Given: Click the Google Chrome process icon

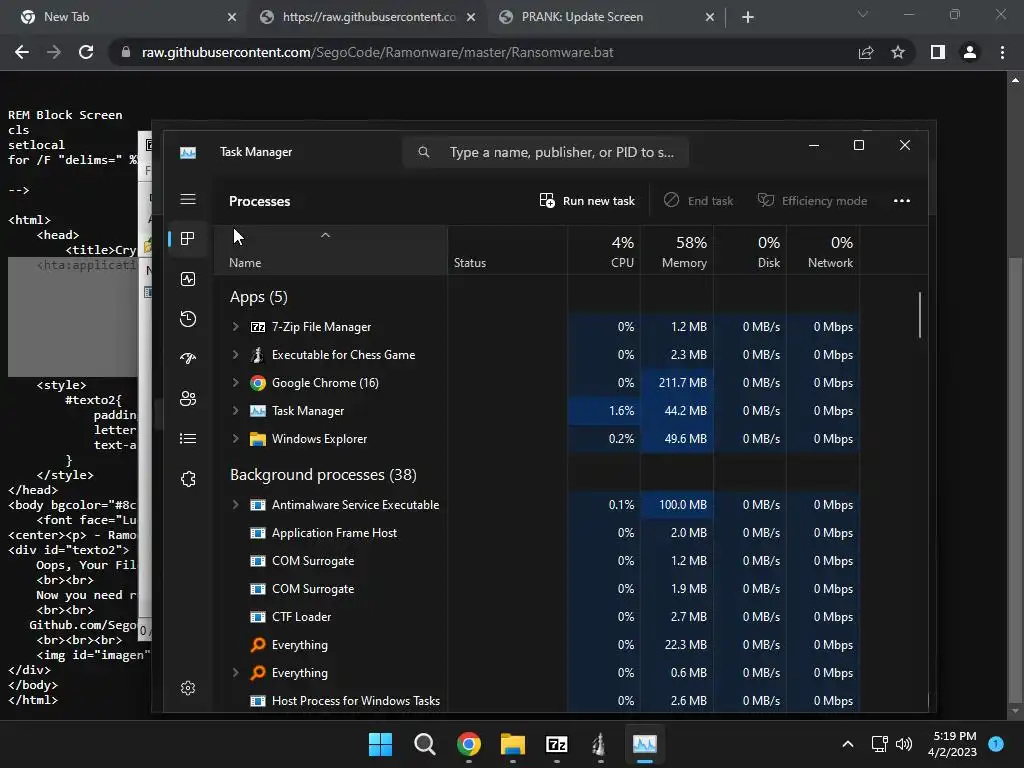Looking at the screenshot, I should coord(258,383).
